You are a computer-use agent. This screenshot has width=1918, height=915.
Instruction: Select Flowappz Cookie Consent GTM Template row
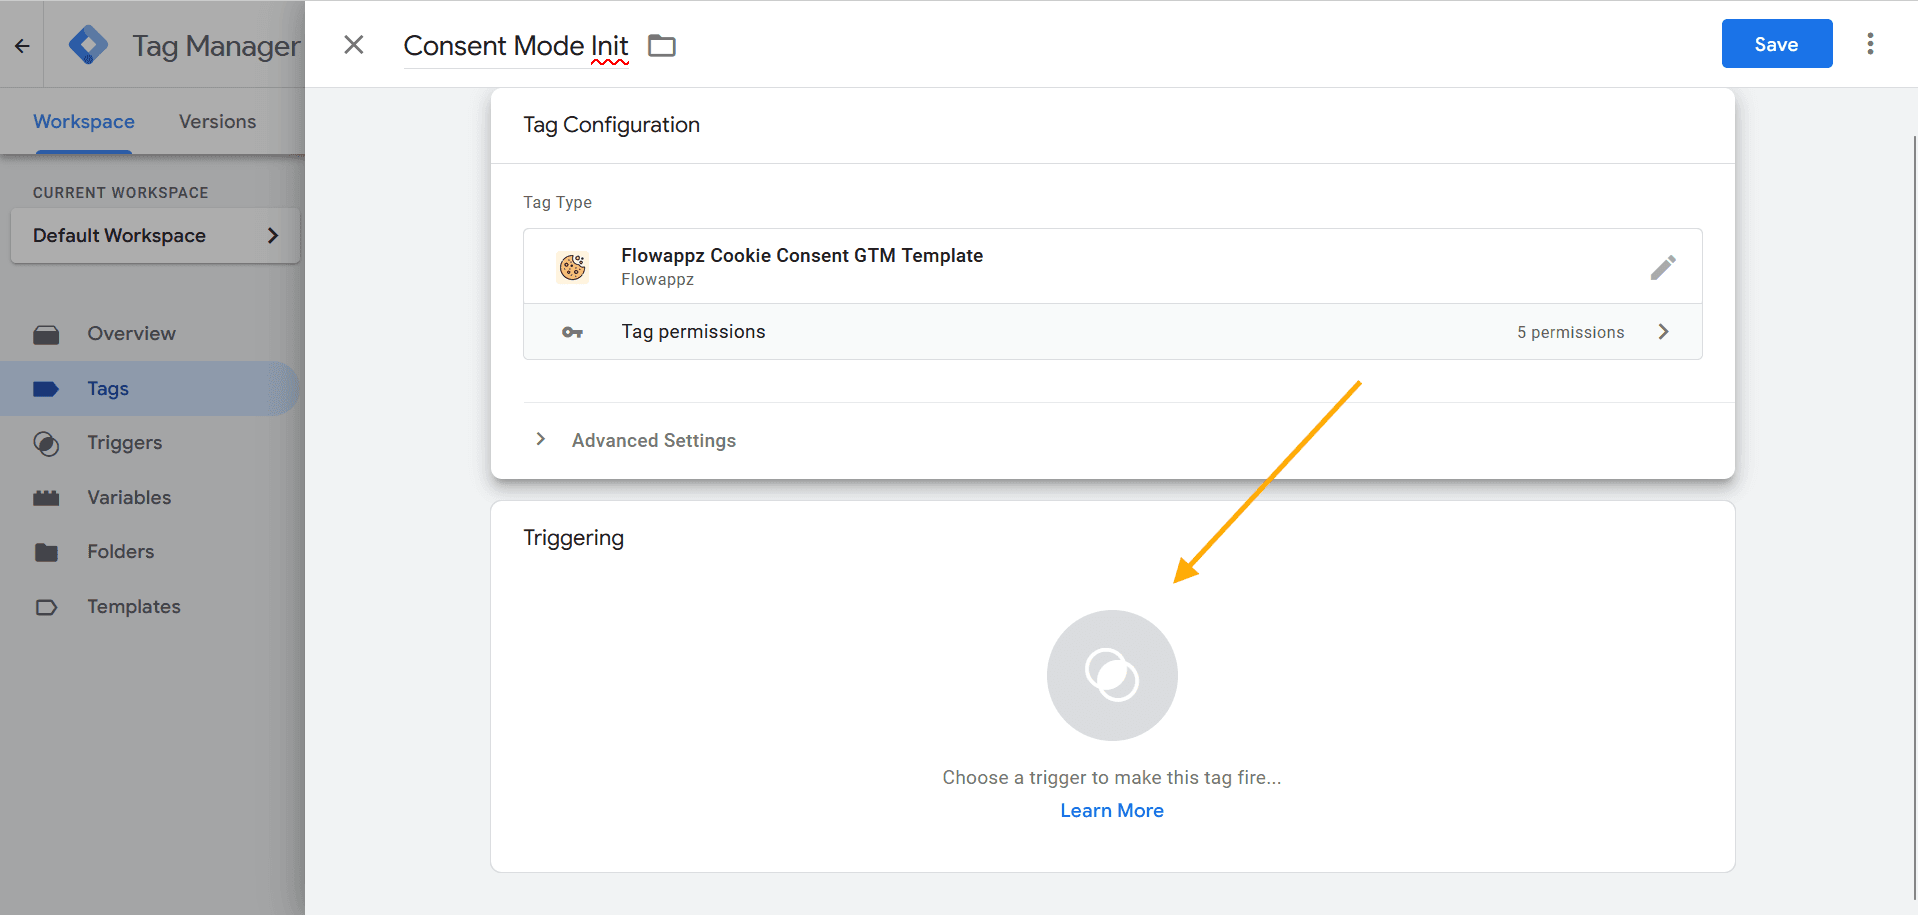point(1112,266)
